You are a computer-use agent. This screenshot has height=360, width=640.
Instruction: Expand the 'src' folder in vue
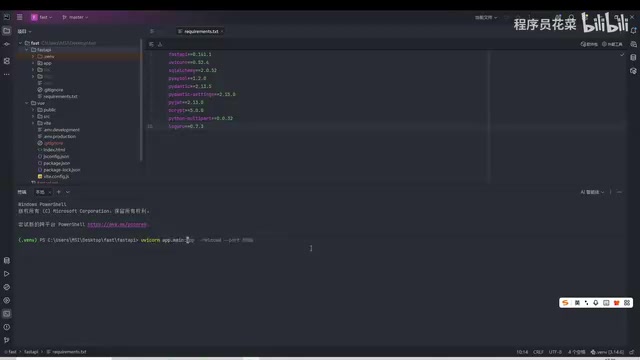pos(33,116)
